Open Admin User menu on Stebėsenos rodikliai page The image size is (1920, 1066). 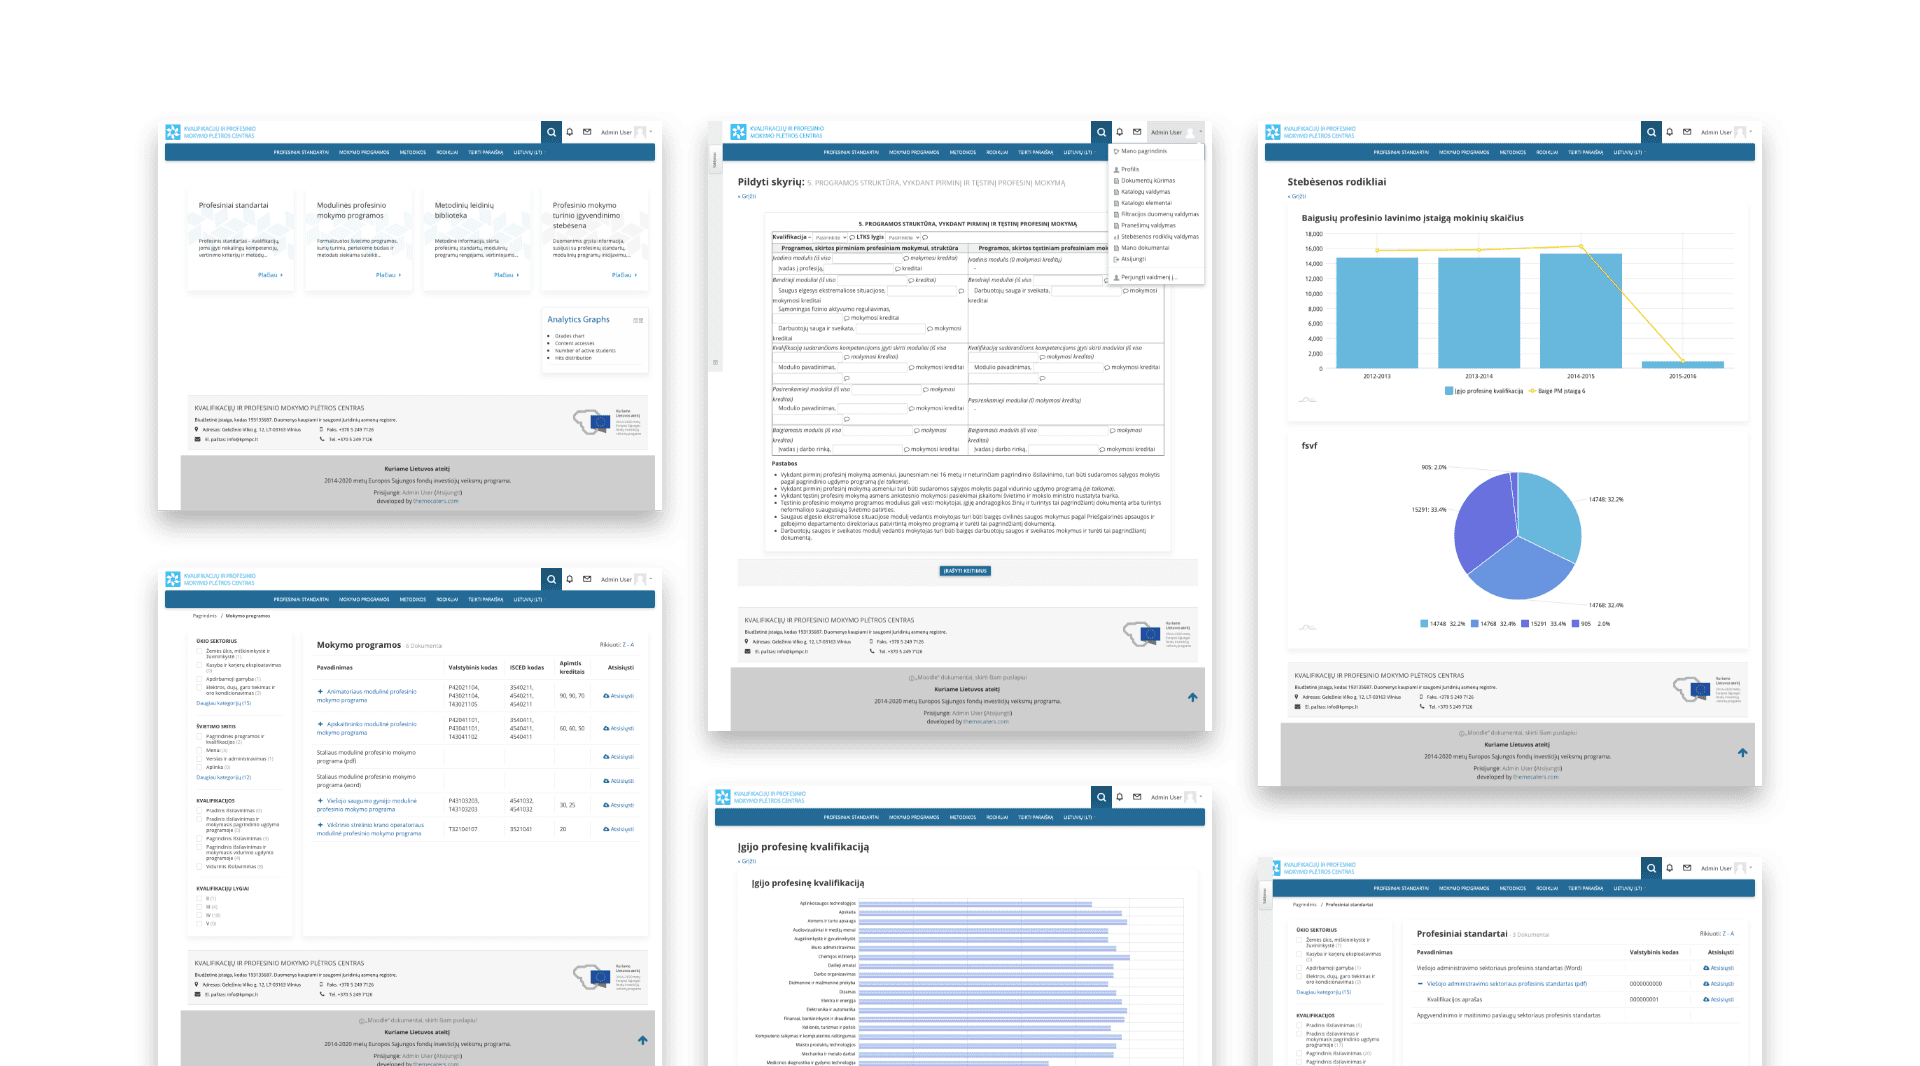tap(1726, 132)
